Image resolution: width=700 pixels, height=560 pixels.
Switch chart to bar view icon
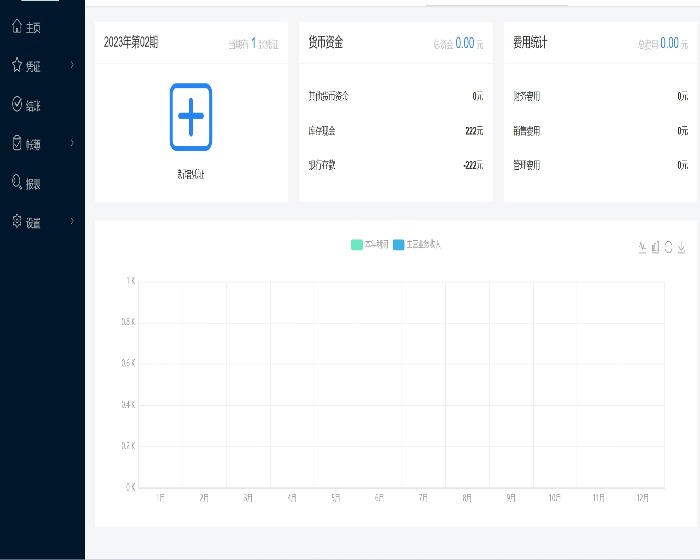(655, 247)
